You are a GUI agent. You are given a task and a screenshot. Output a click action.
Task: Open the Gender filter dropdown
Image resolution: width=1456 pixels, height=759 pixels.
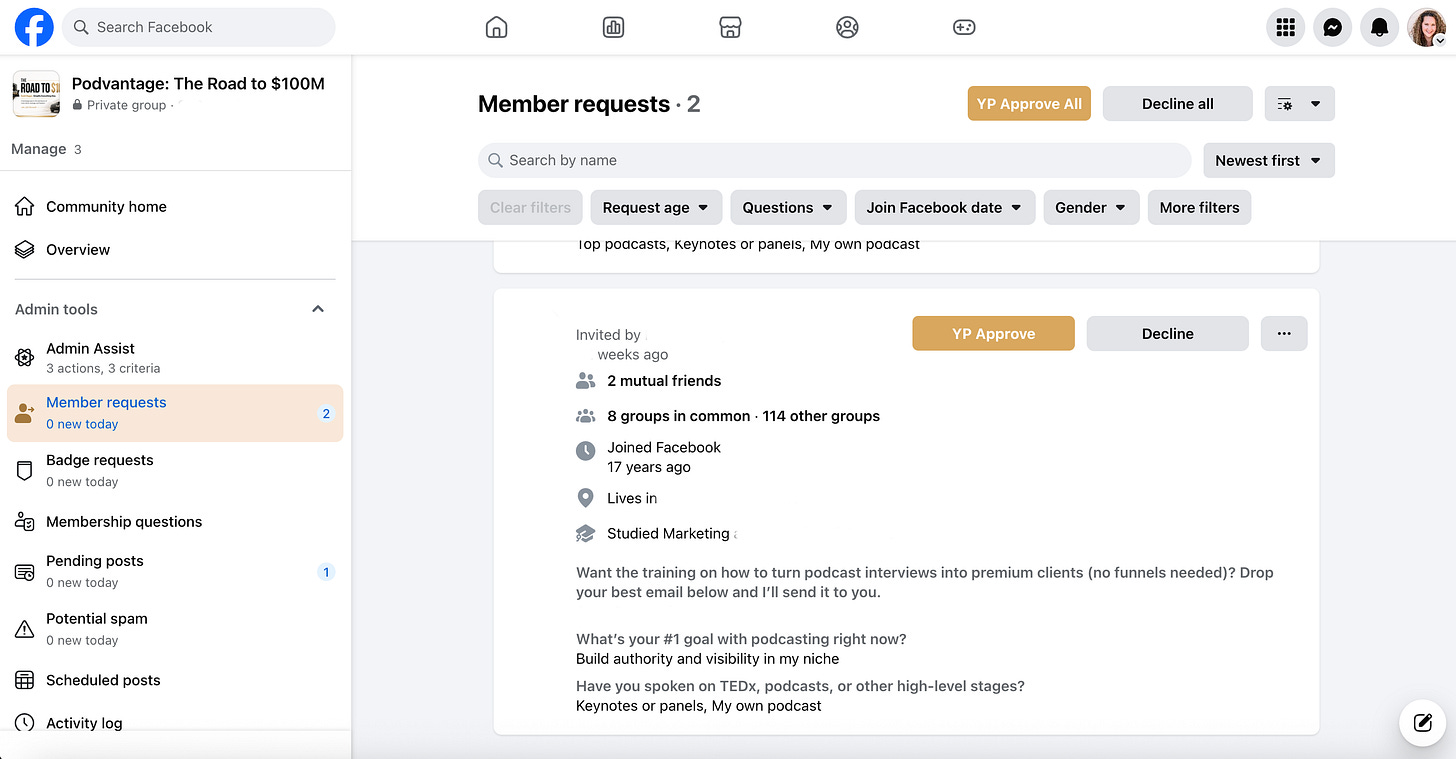pos(1091,207)
